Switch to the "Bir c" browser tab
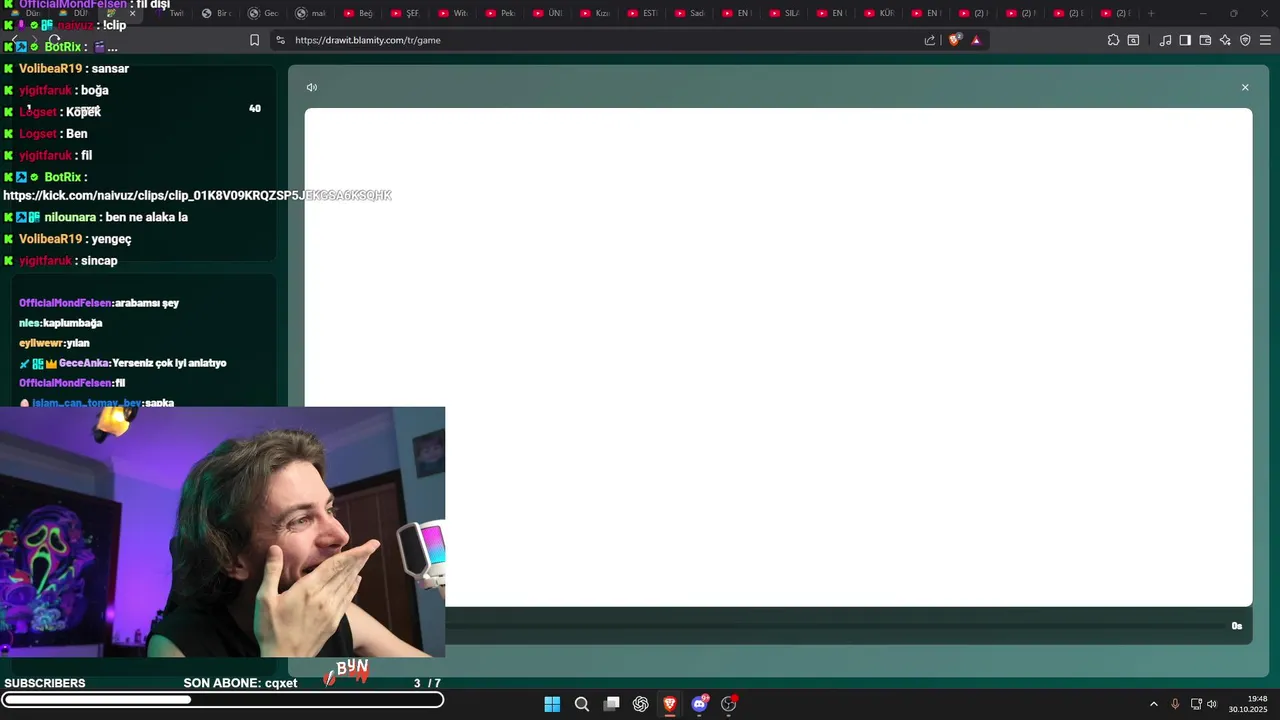The width and height of the screenshot is (1280, 720). [216, 13]
